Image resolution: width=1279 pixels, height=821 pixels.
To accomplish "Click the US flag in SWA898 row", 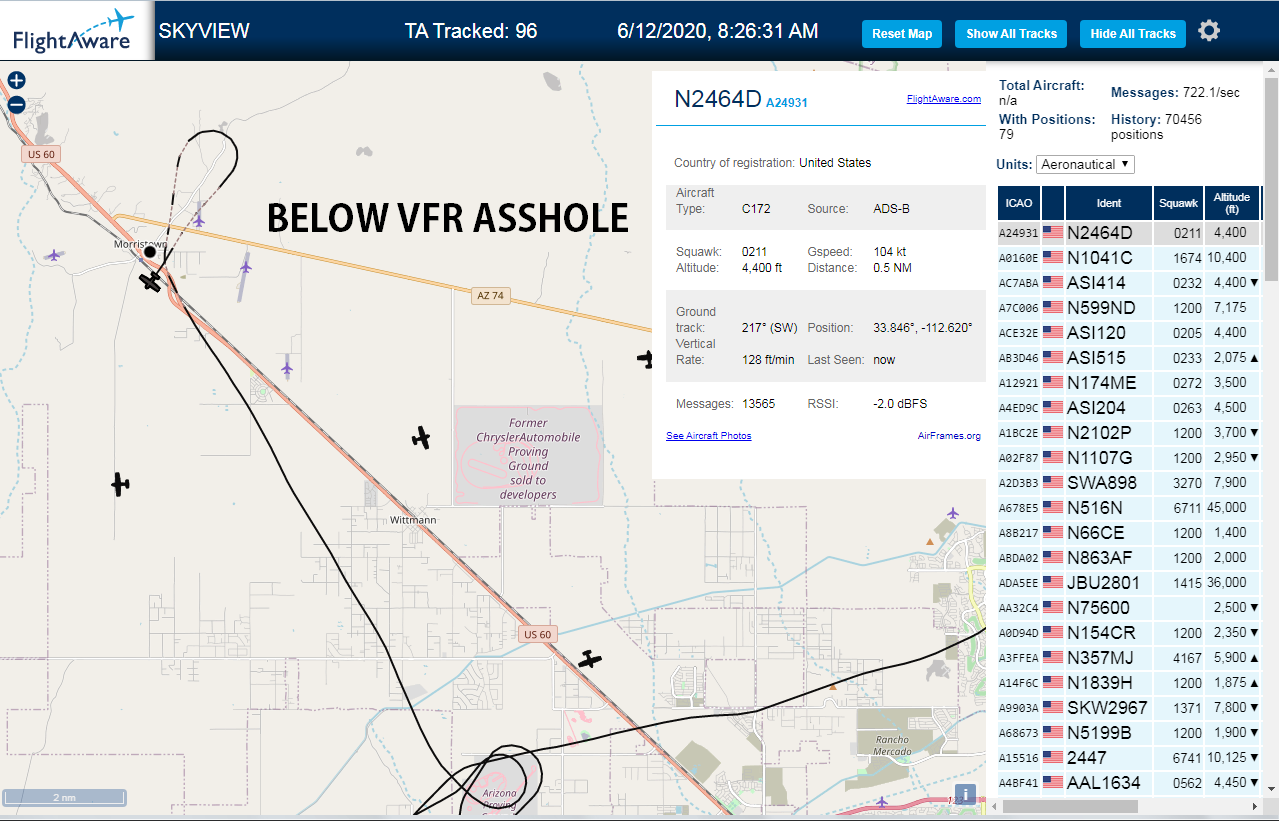I will point(1053,483).
